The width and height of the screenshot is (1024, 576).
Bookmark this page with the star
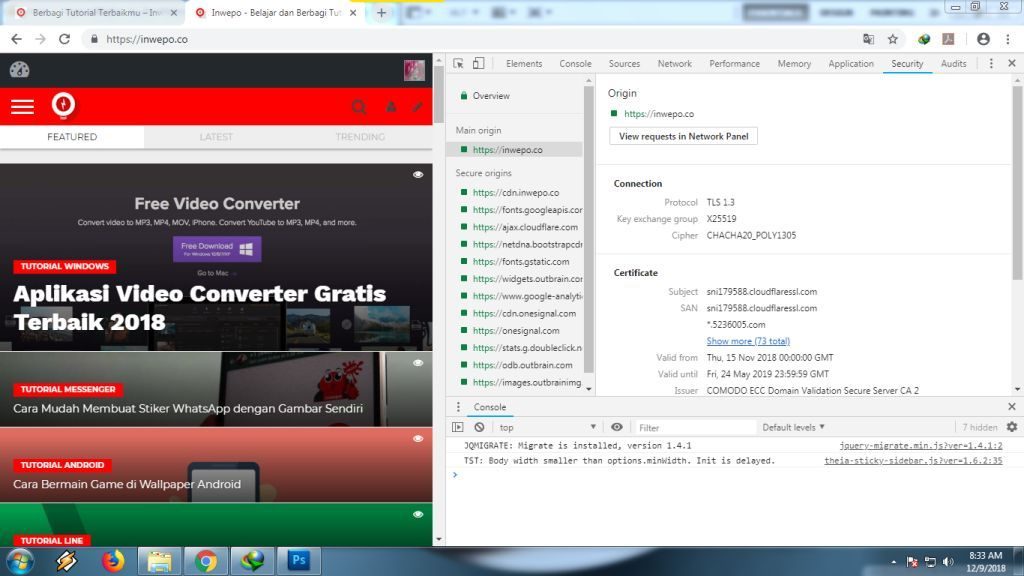[893, 39]
